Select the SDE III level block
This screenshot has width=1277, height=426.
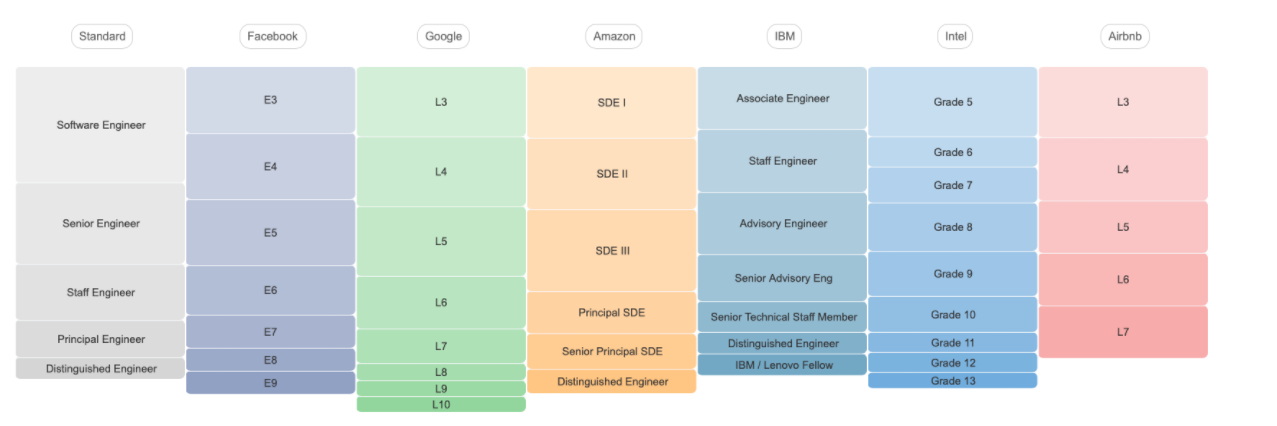pos(611,250)
